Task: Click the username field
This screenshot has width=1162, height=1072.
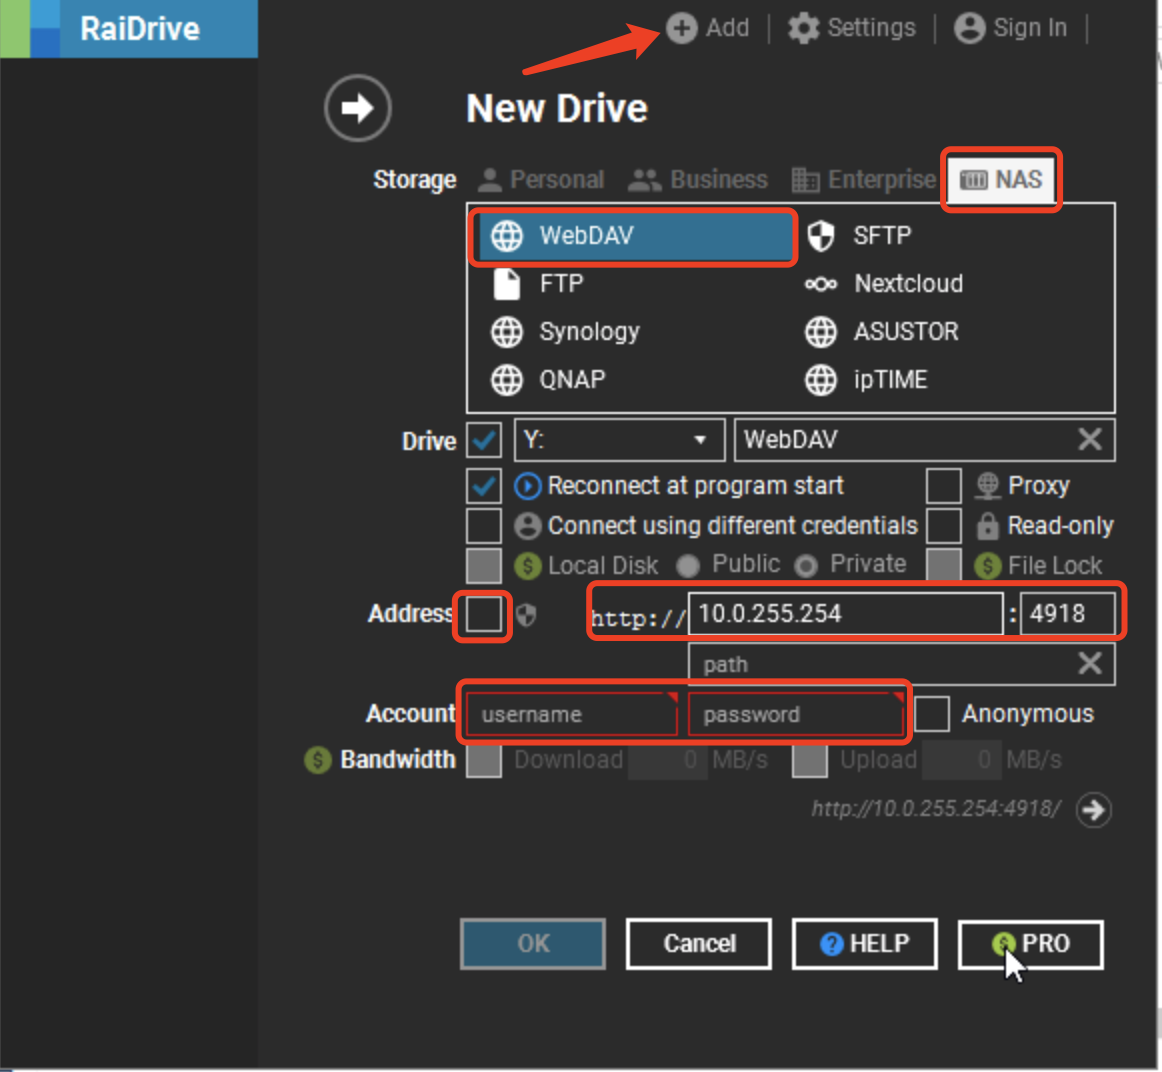Action: click(571, 714)
